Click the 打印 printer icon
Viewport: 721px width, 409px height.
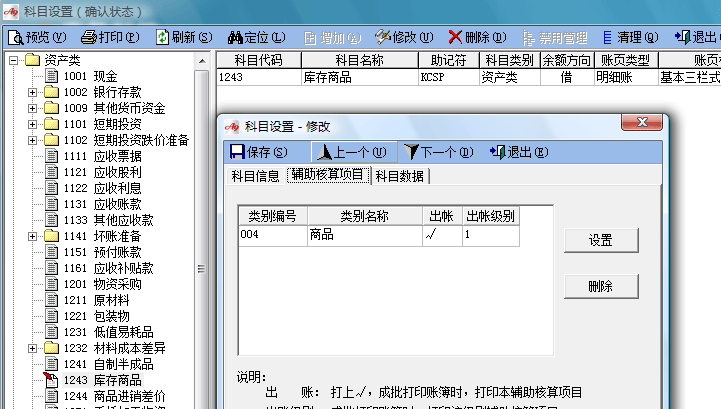click(89, 37)
